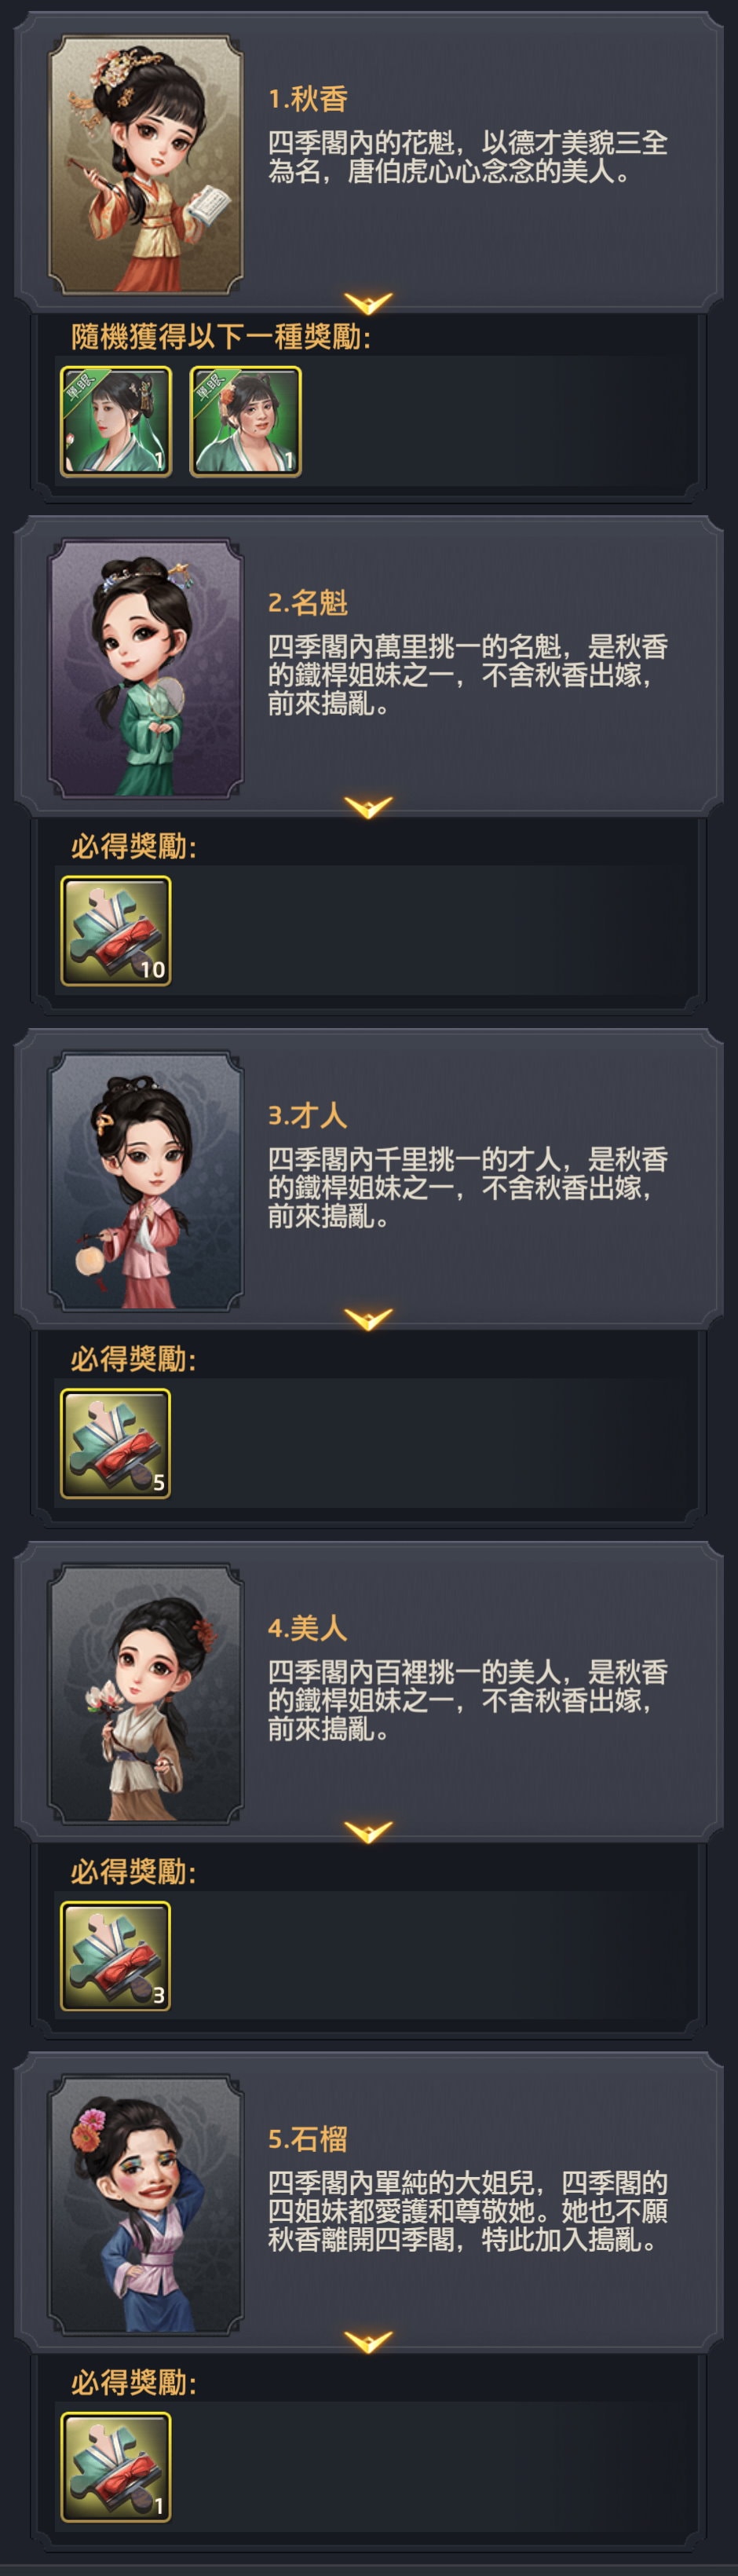Select puzzle piece reward with quantity 3
This screenshot has height=2576, width=738.
(116, 1956)
